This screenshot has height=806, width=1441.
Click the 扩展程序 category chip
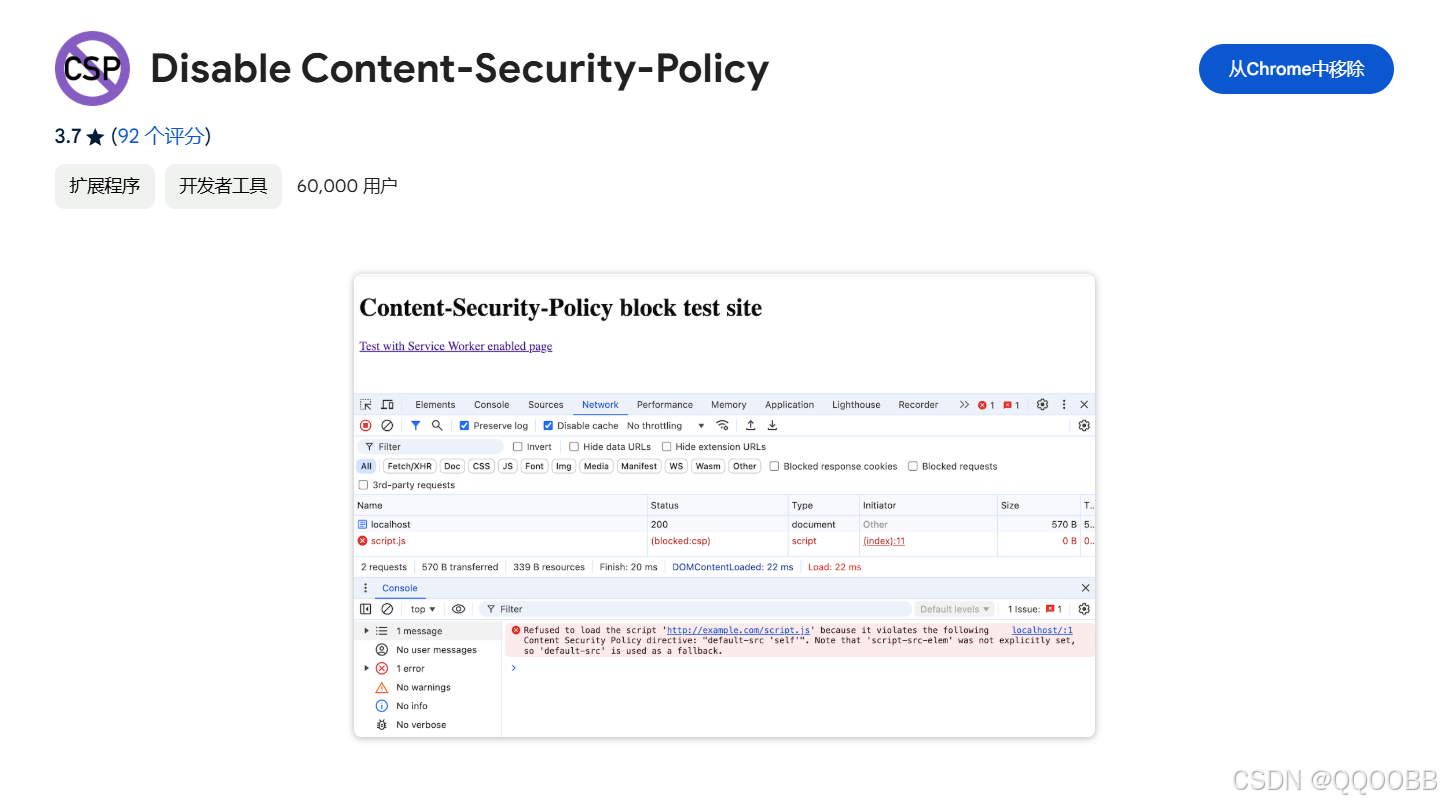point(105,186)
